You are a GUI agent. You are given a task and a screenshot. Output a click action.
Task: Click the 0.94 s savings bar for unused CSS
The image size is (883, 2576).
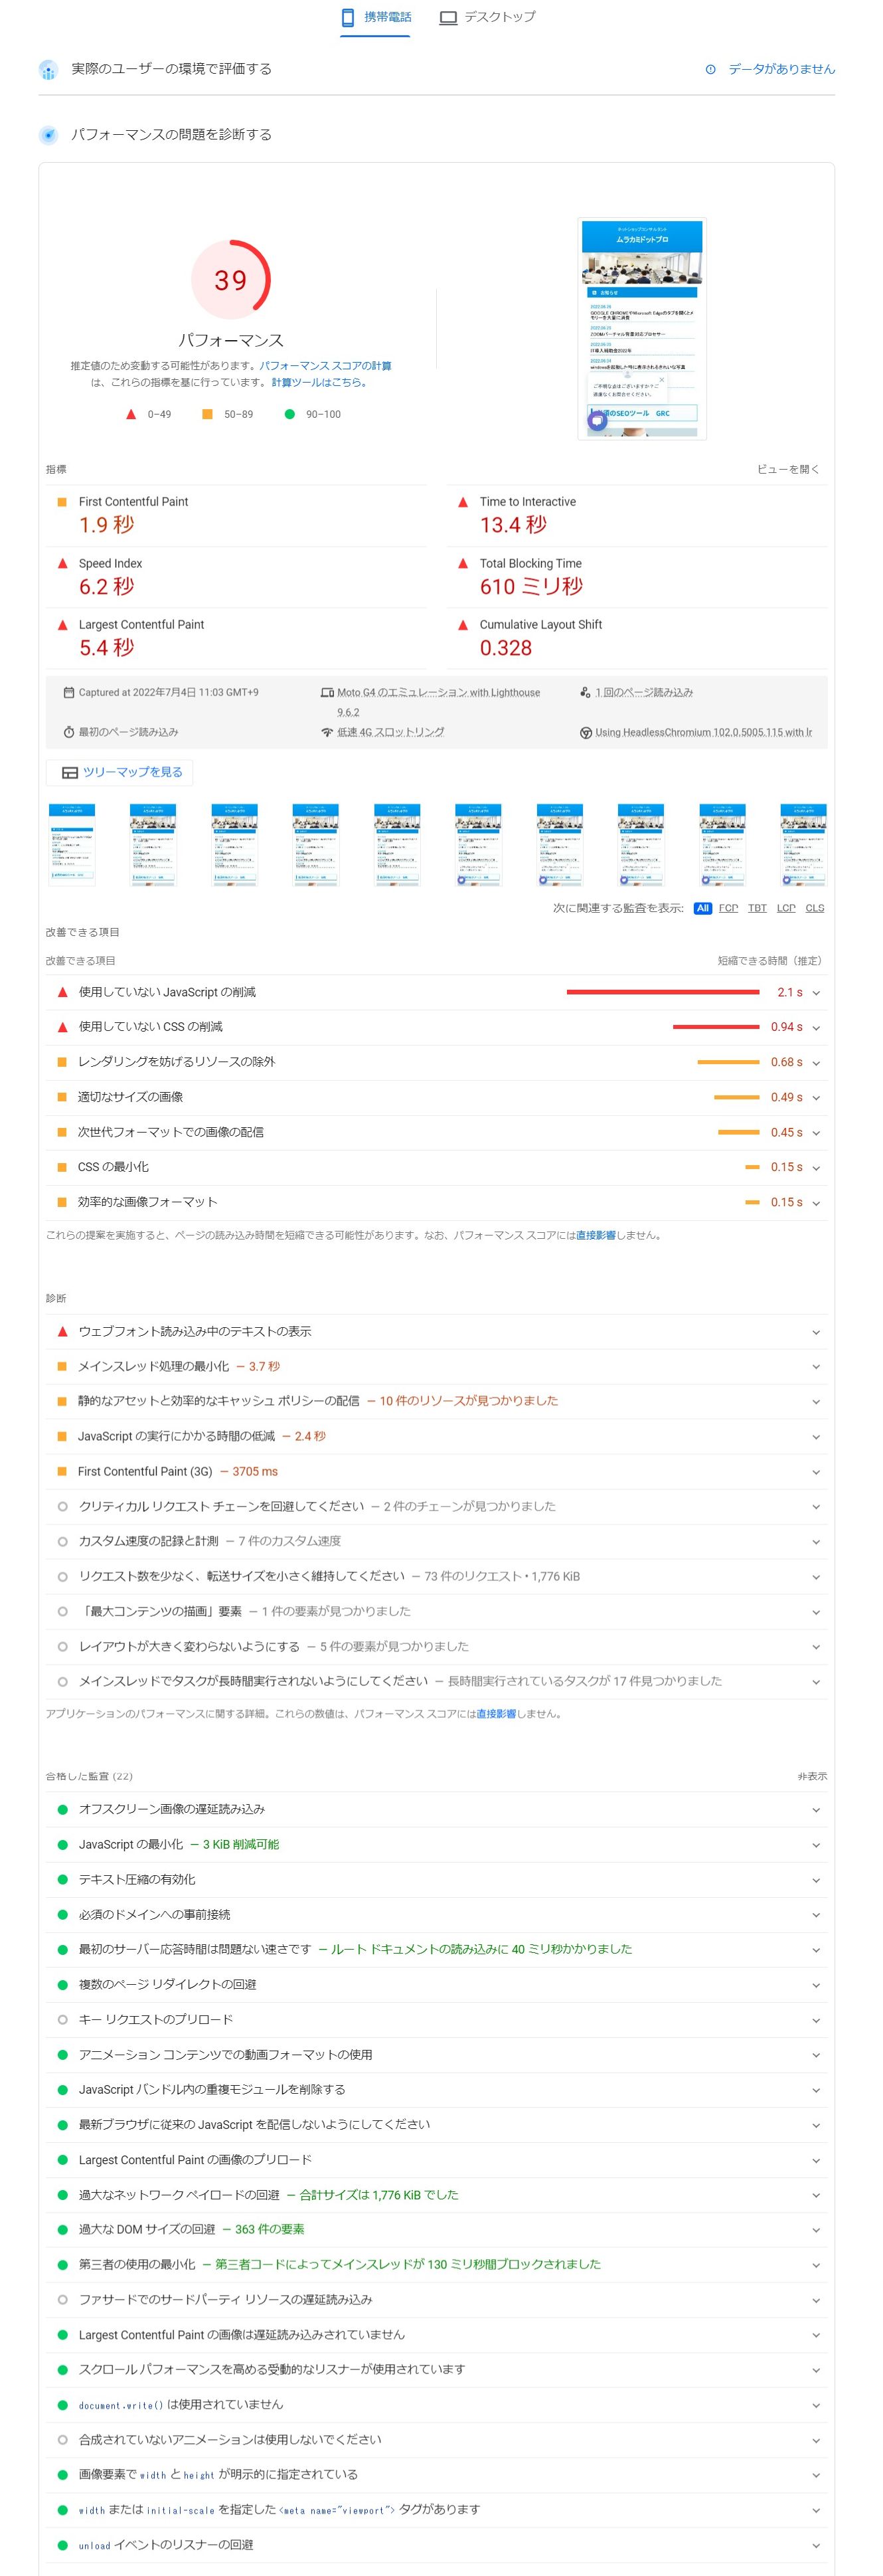(x=716, y=1027)
